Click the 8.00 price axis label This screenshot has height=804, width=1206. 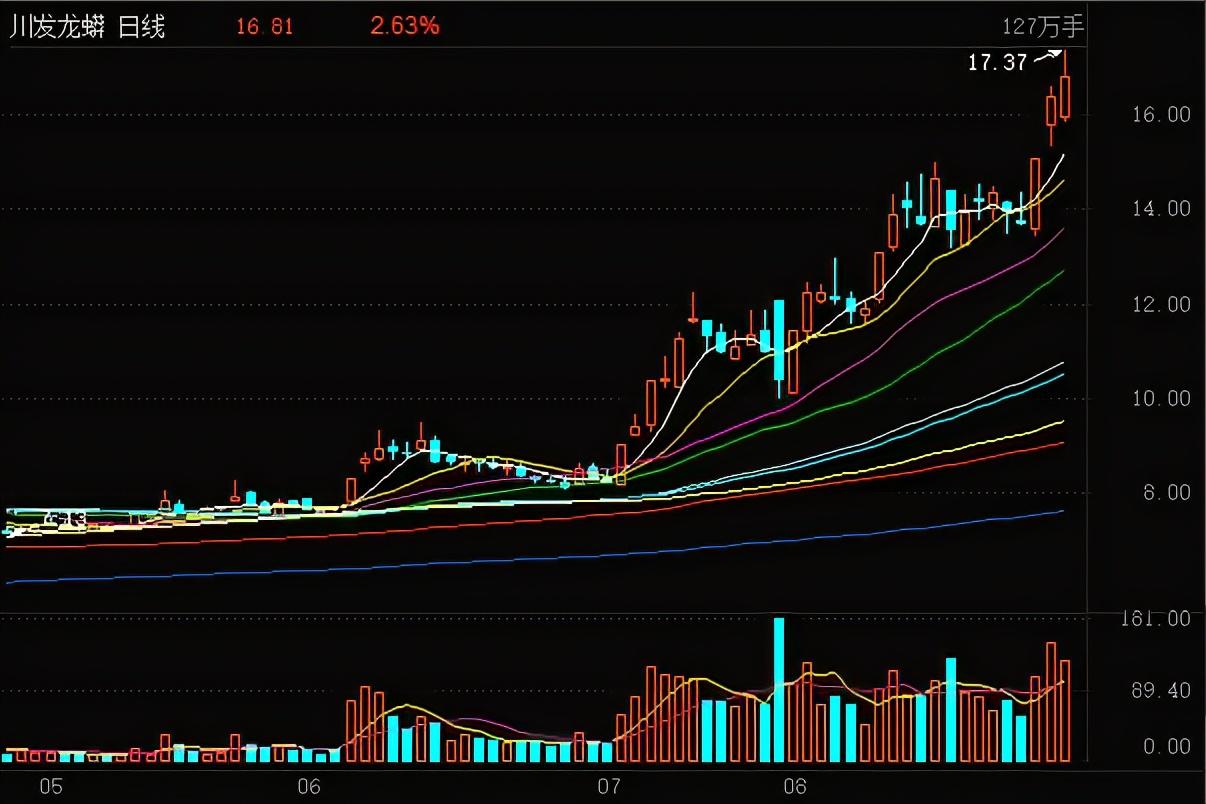[1167, 492]
